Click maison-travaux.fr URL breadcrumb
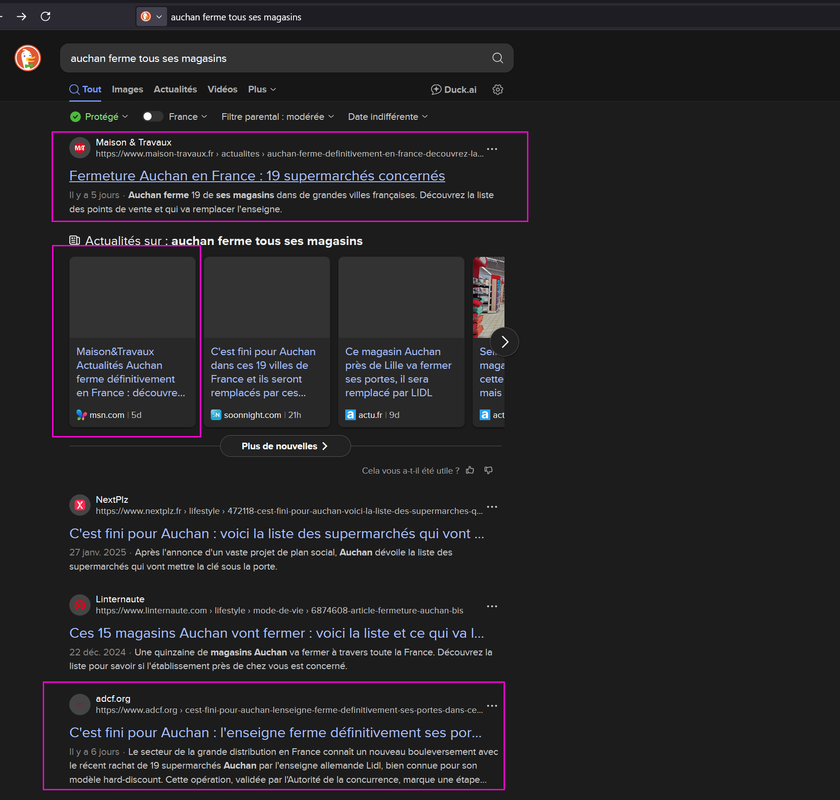This screenshot has height=800, width=840. [289, 154]
